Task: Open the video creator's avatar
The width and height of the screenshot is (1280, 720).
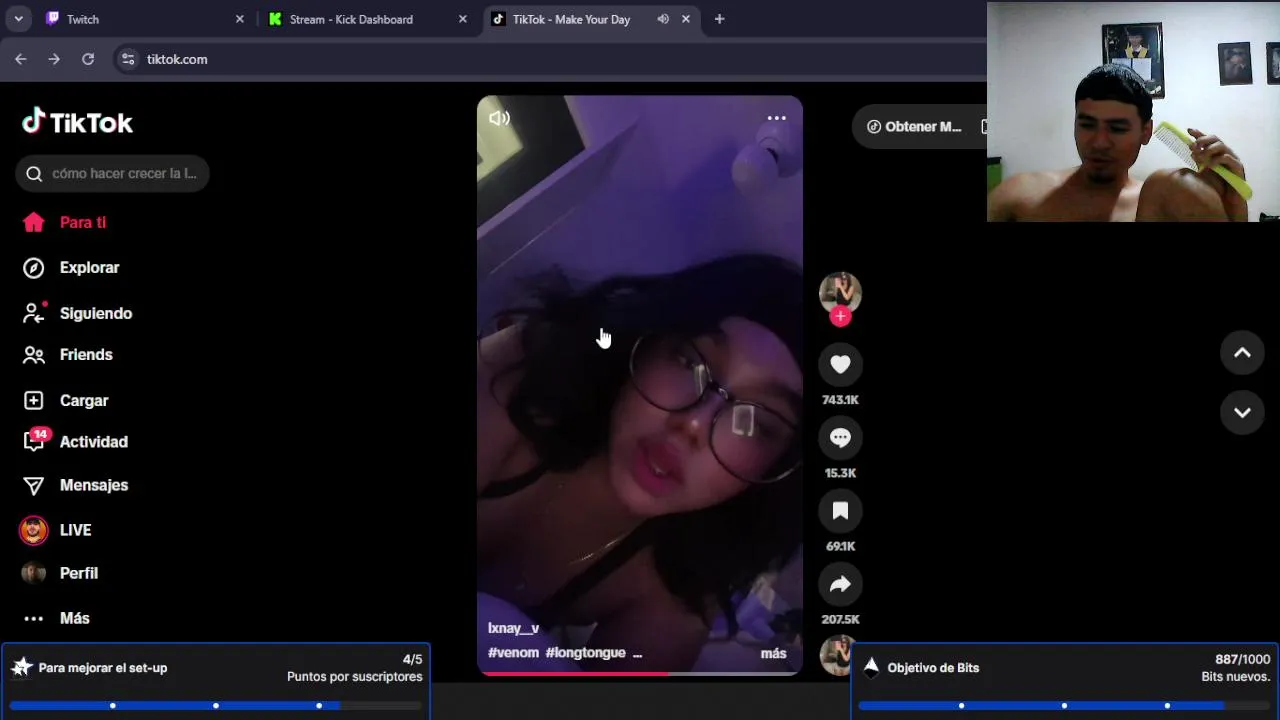Action: [840, 292]
